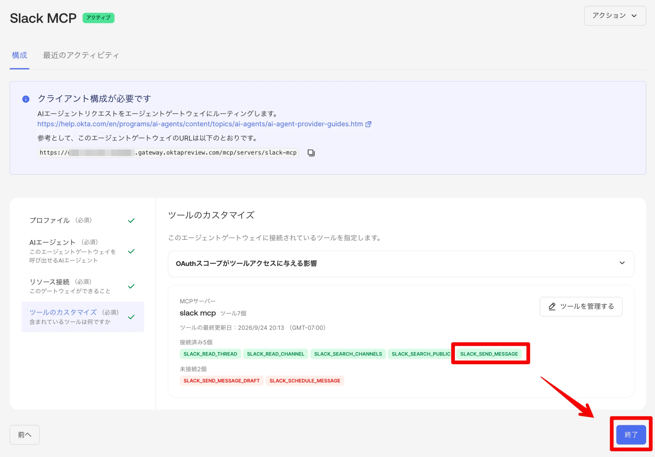Click the SLACK_READ_CHANNEL tool tag
This screenshot has width=655, height=457.
275,354
